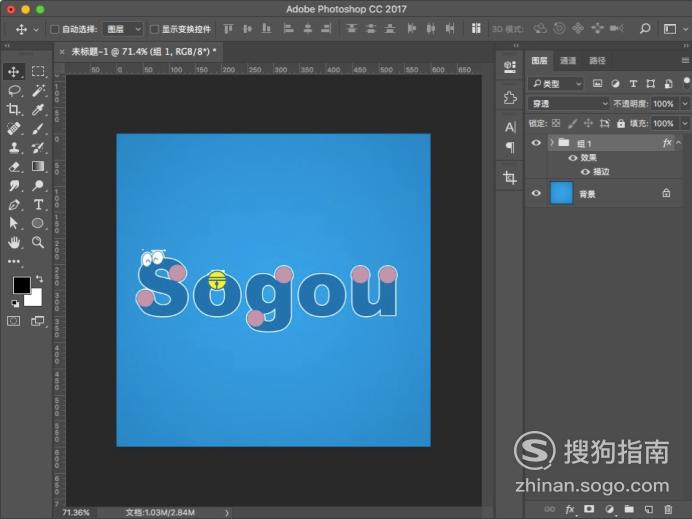Hide the 组 1 group layer
The height and width of the screenshot is (519, 692).
tap(536, 143)
